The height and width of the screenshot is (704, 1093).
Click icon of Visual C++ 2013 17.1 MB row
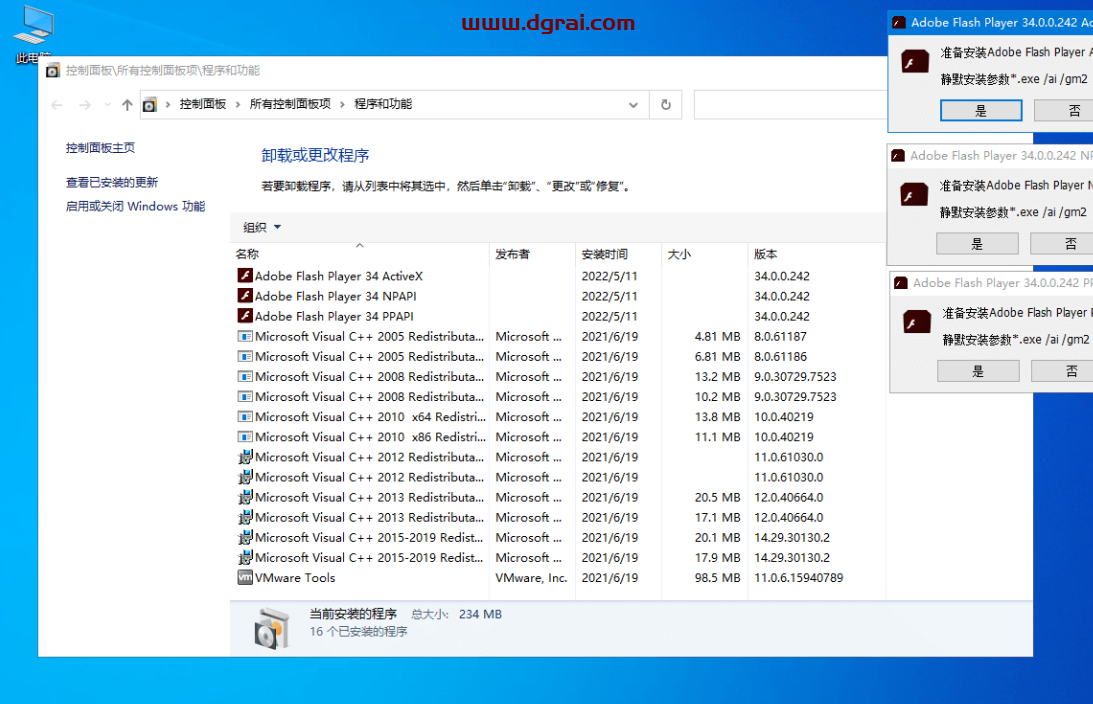point(245,518)
